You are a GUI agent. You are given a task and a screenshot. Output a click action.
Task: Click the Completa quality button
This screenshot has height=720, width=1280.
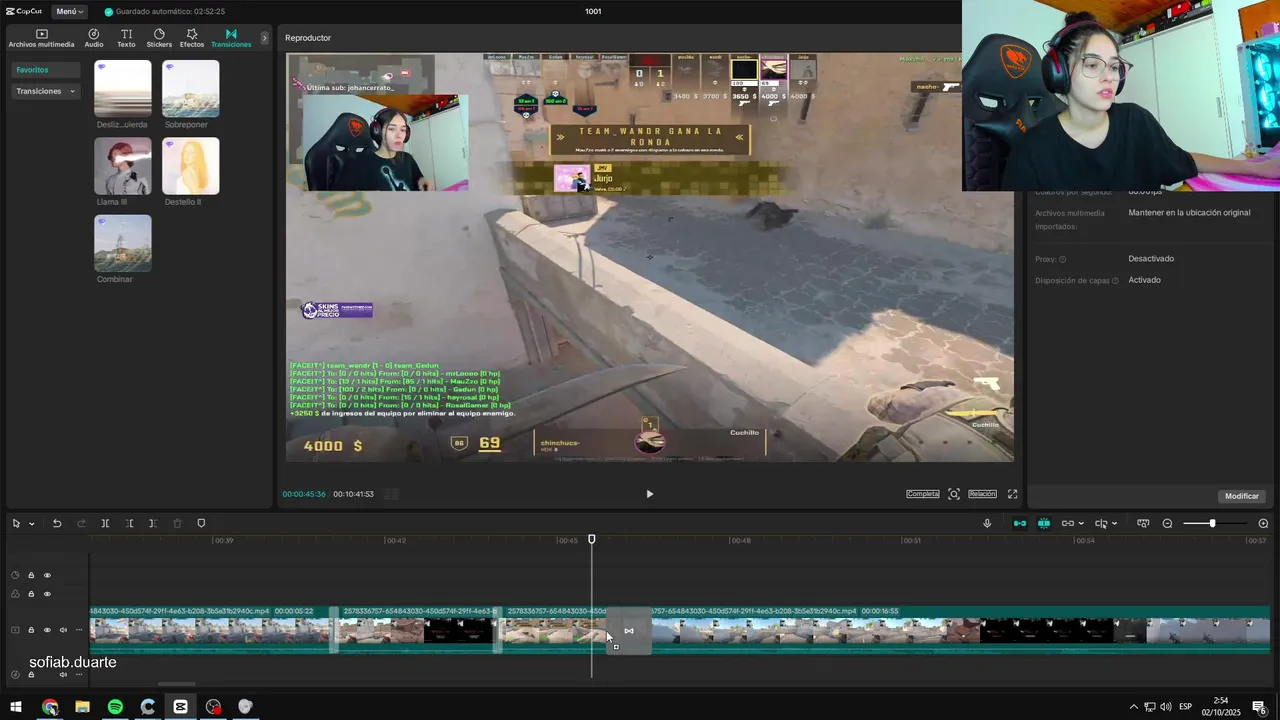click(923, 494)
